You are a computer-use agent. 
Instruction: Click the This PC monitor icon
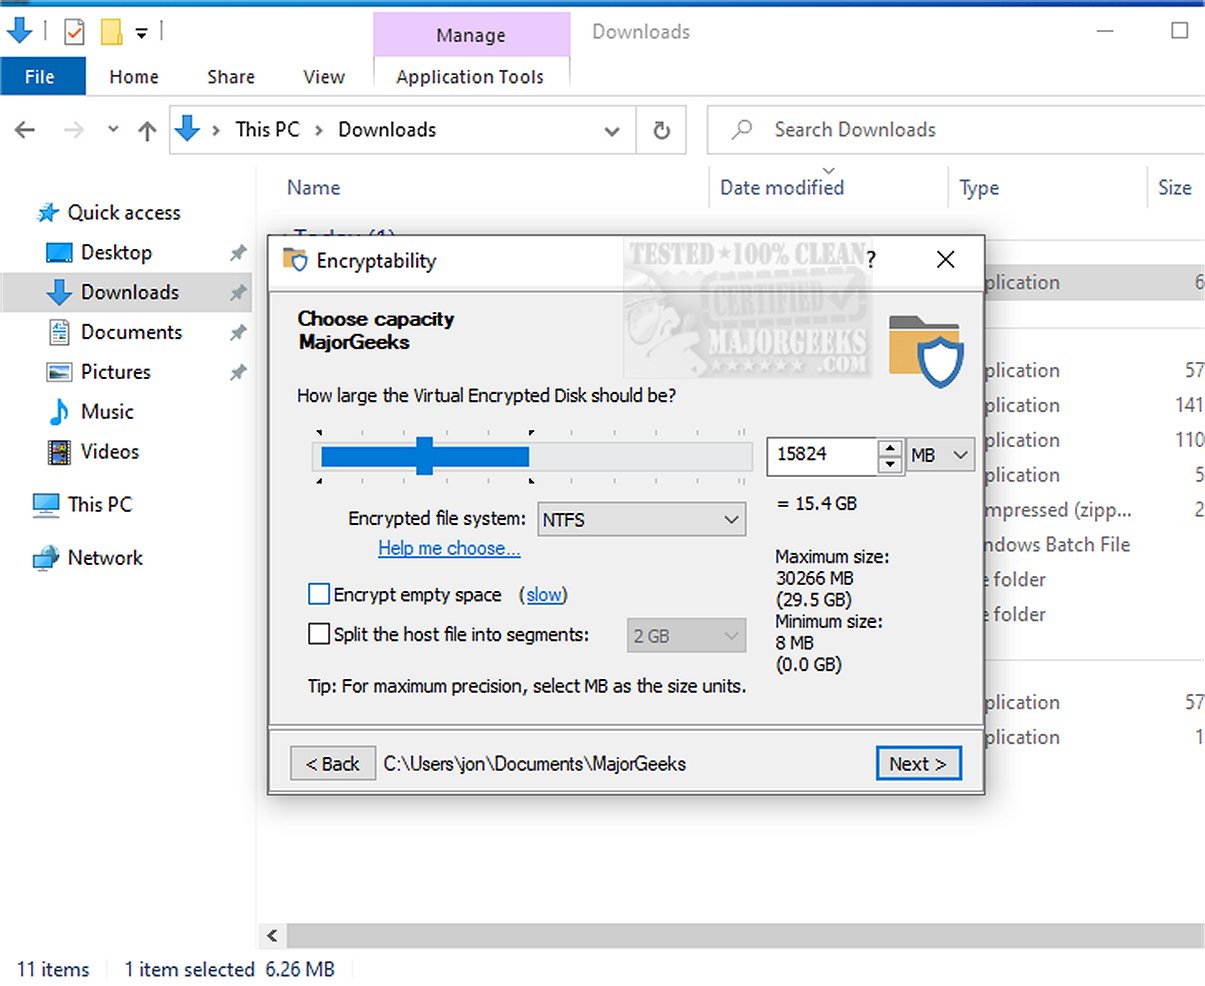coord(46,505)
